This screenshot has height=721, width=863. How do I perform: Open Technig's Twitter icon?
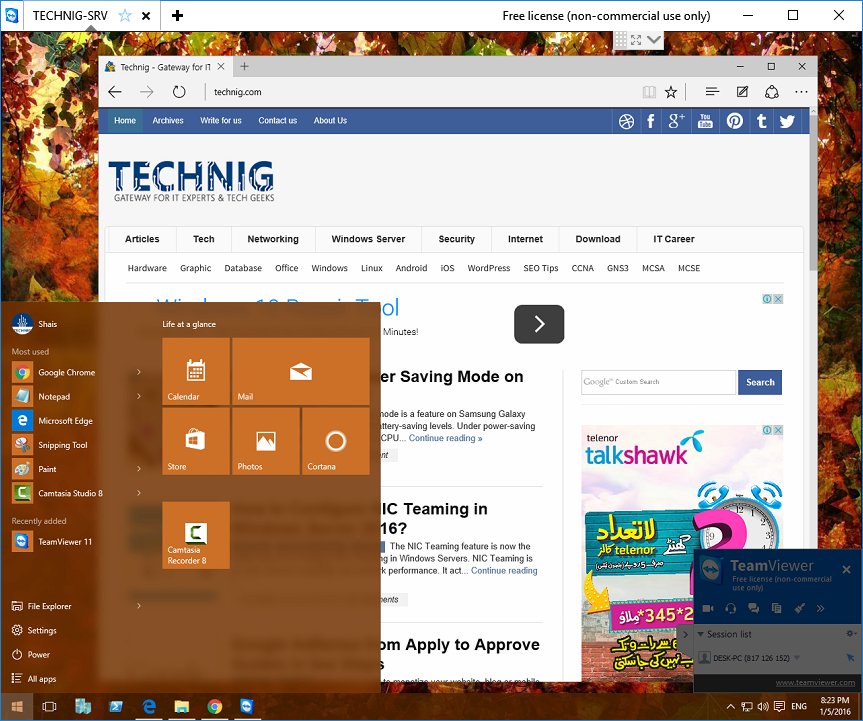[788, 121]
